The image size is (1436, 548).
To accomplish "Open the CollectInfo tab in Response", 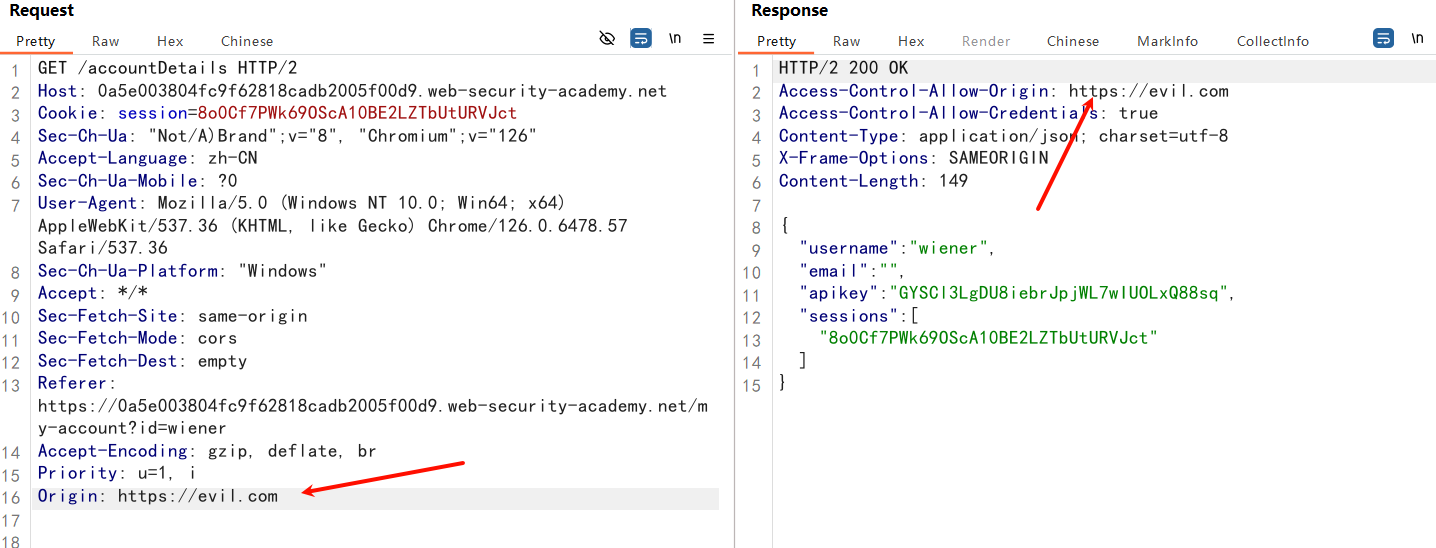I will (1272, 41).
